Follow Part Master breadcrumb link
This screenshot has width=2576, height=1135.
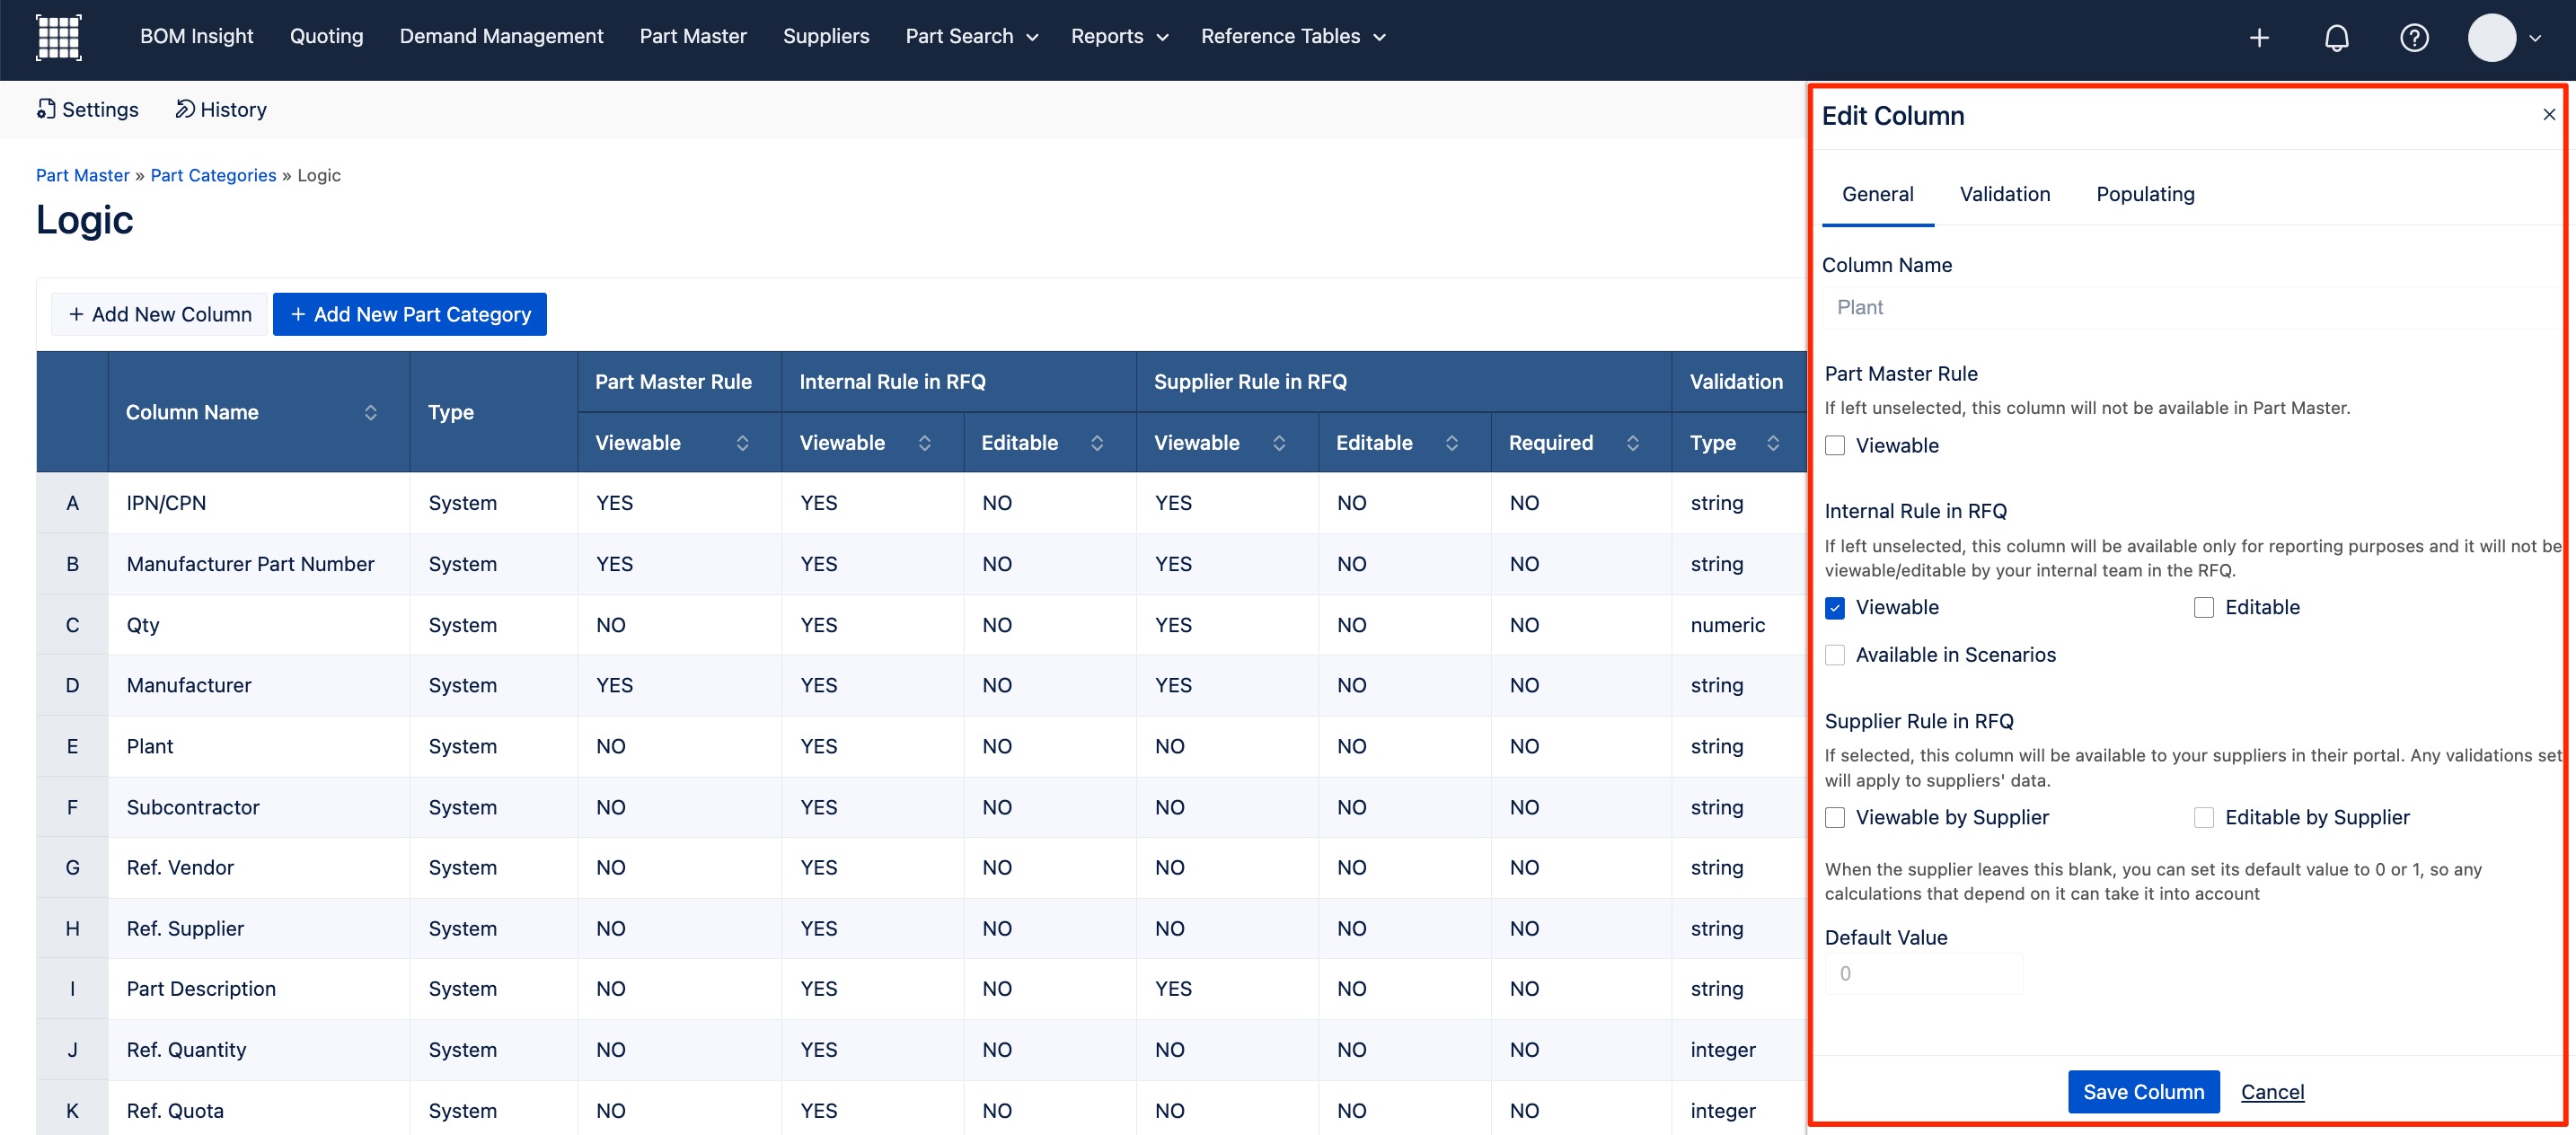[83, 176]
